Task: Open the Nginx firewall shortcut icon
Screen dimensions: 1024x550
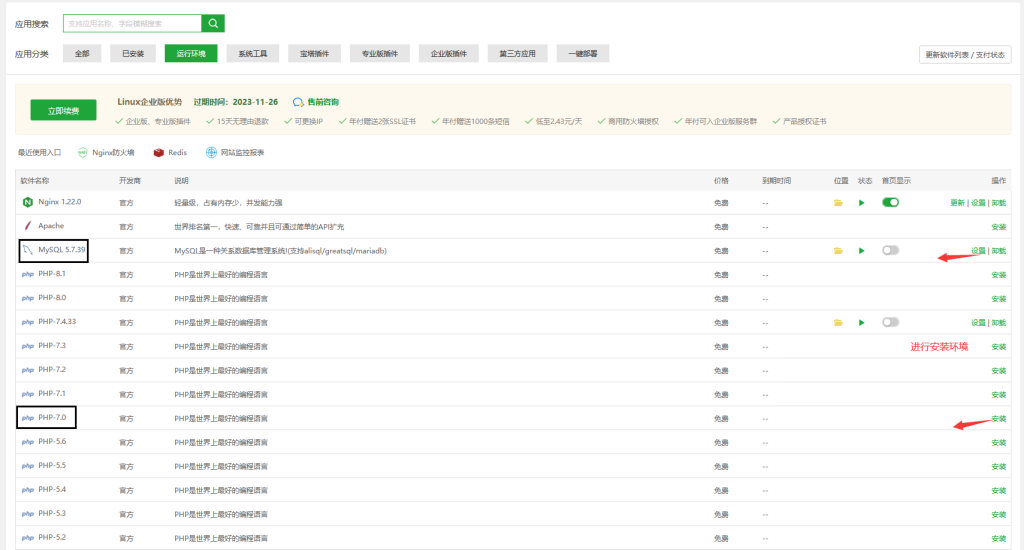Action: coord(82,153)
